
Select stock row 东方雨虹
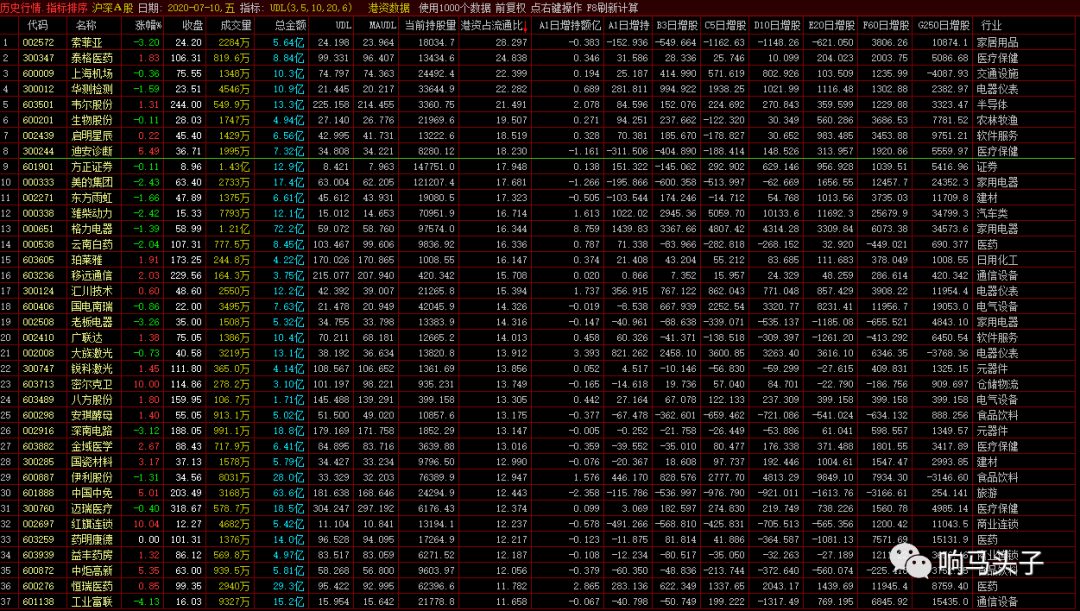point(537,198)
